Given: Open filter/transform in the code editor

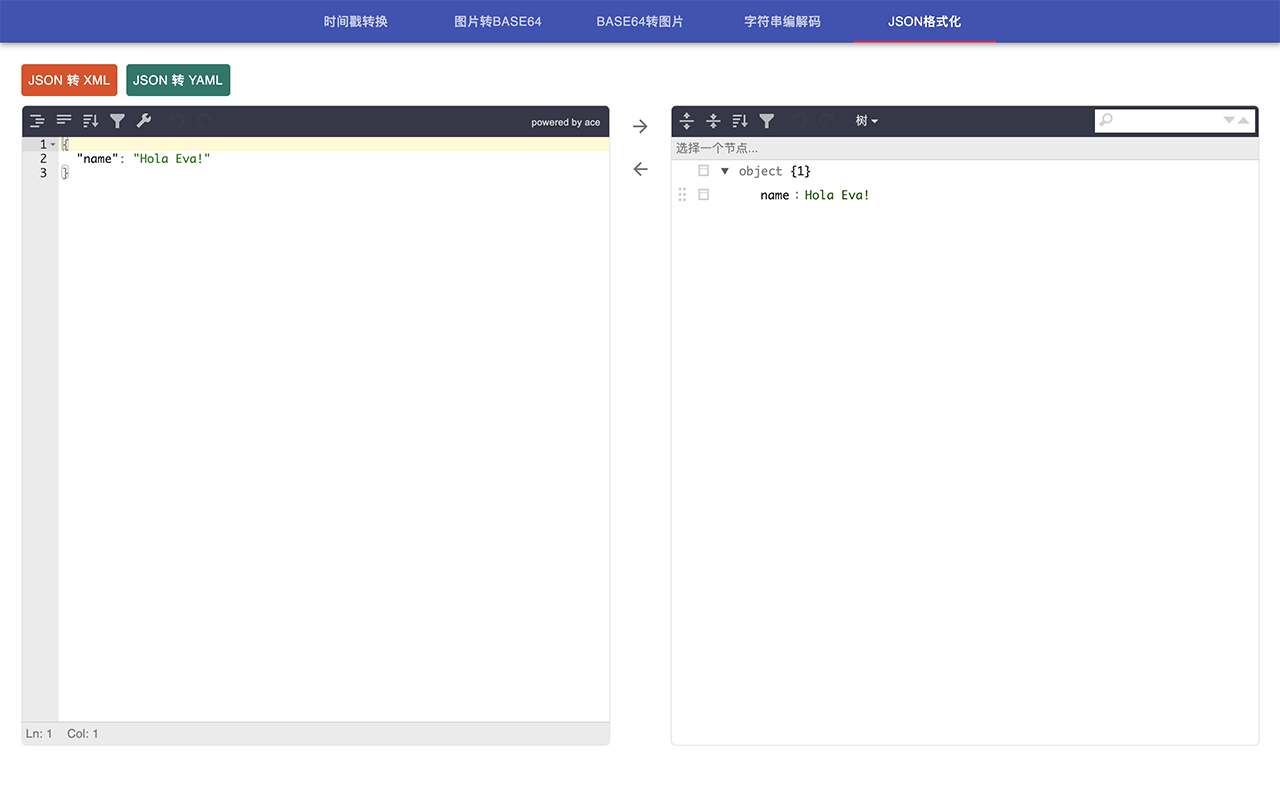Looking at the screenshot, I should (x=117, y=121).
